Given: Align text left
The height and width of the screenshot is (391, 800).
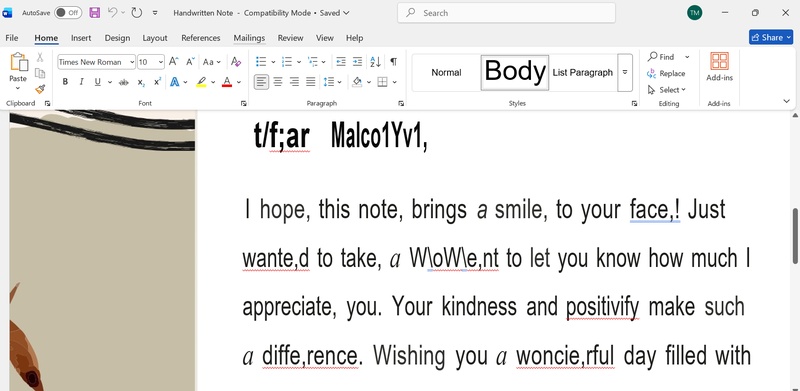Looking at the screenshot, I should 261,82.
